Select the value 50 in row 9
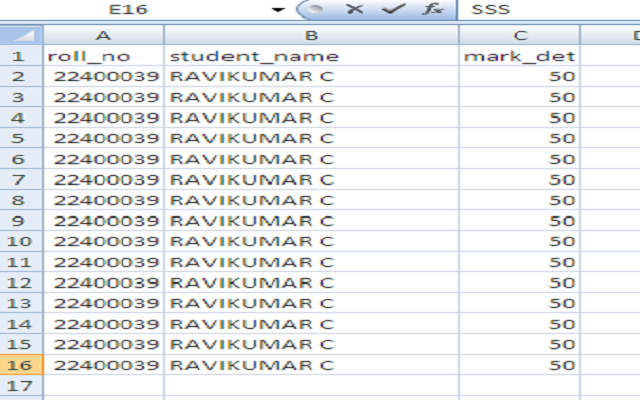Image resolution: width=640 pixels, height=400 pixels. (520, 221)
